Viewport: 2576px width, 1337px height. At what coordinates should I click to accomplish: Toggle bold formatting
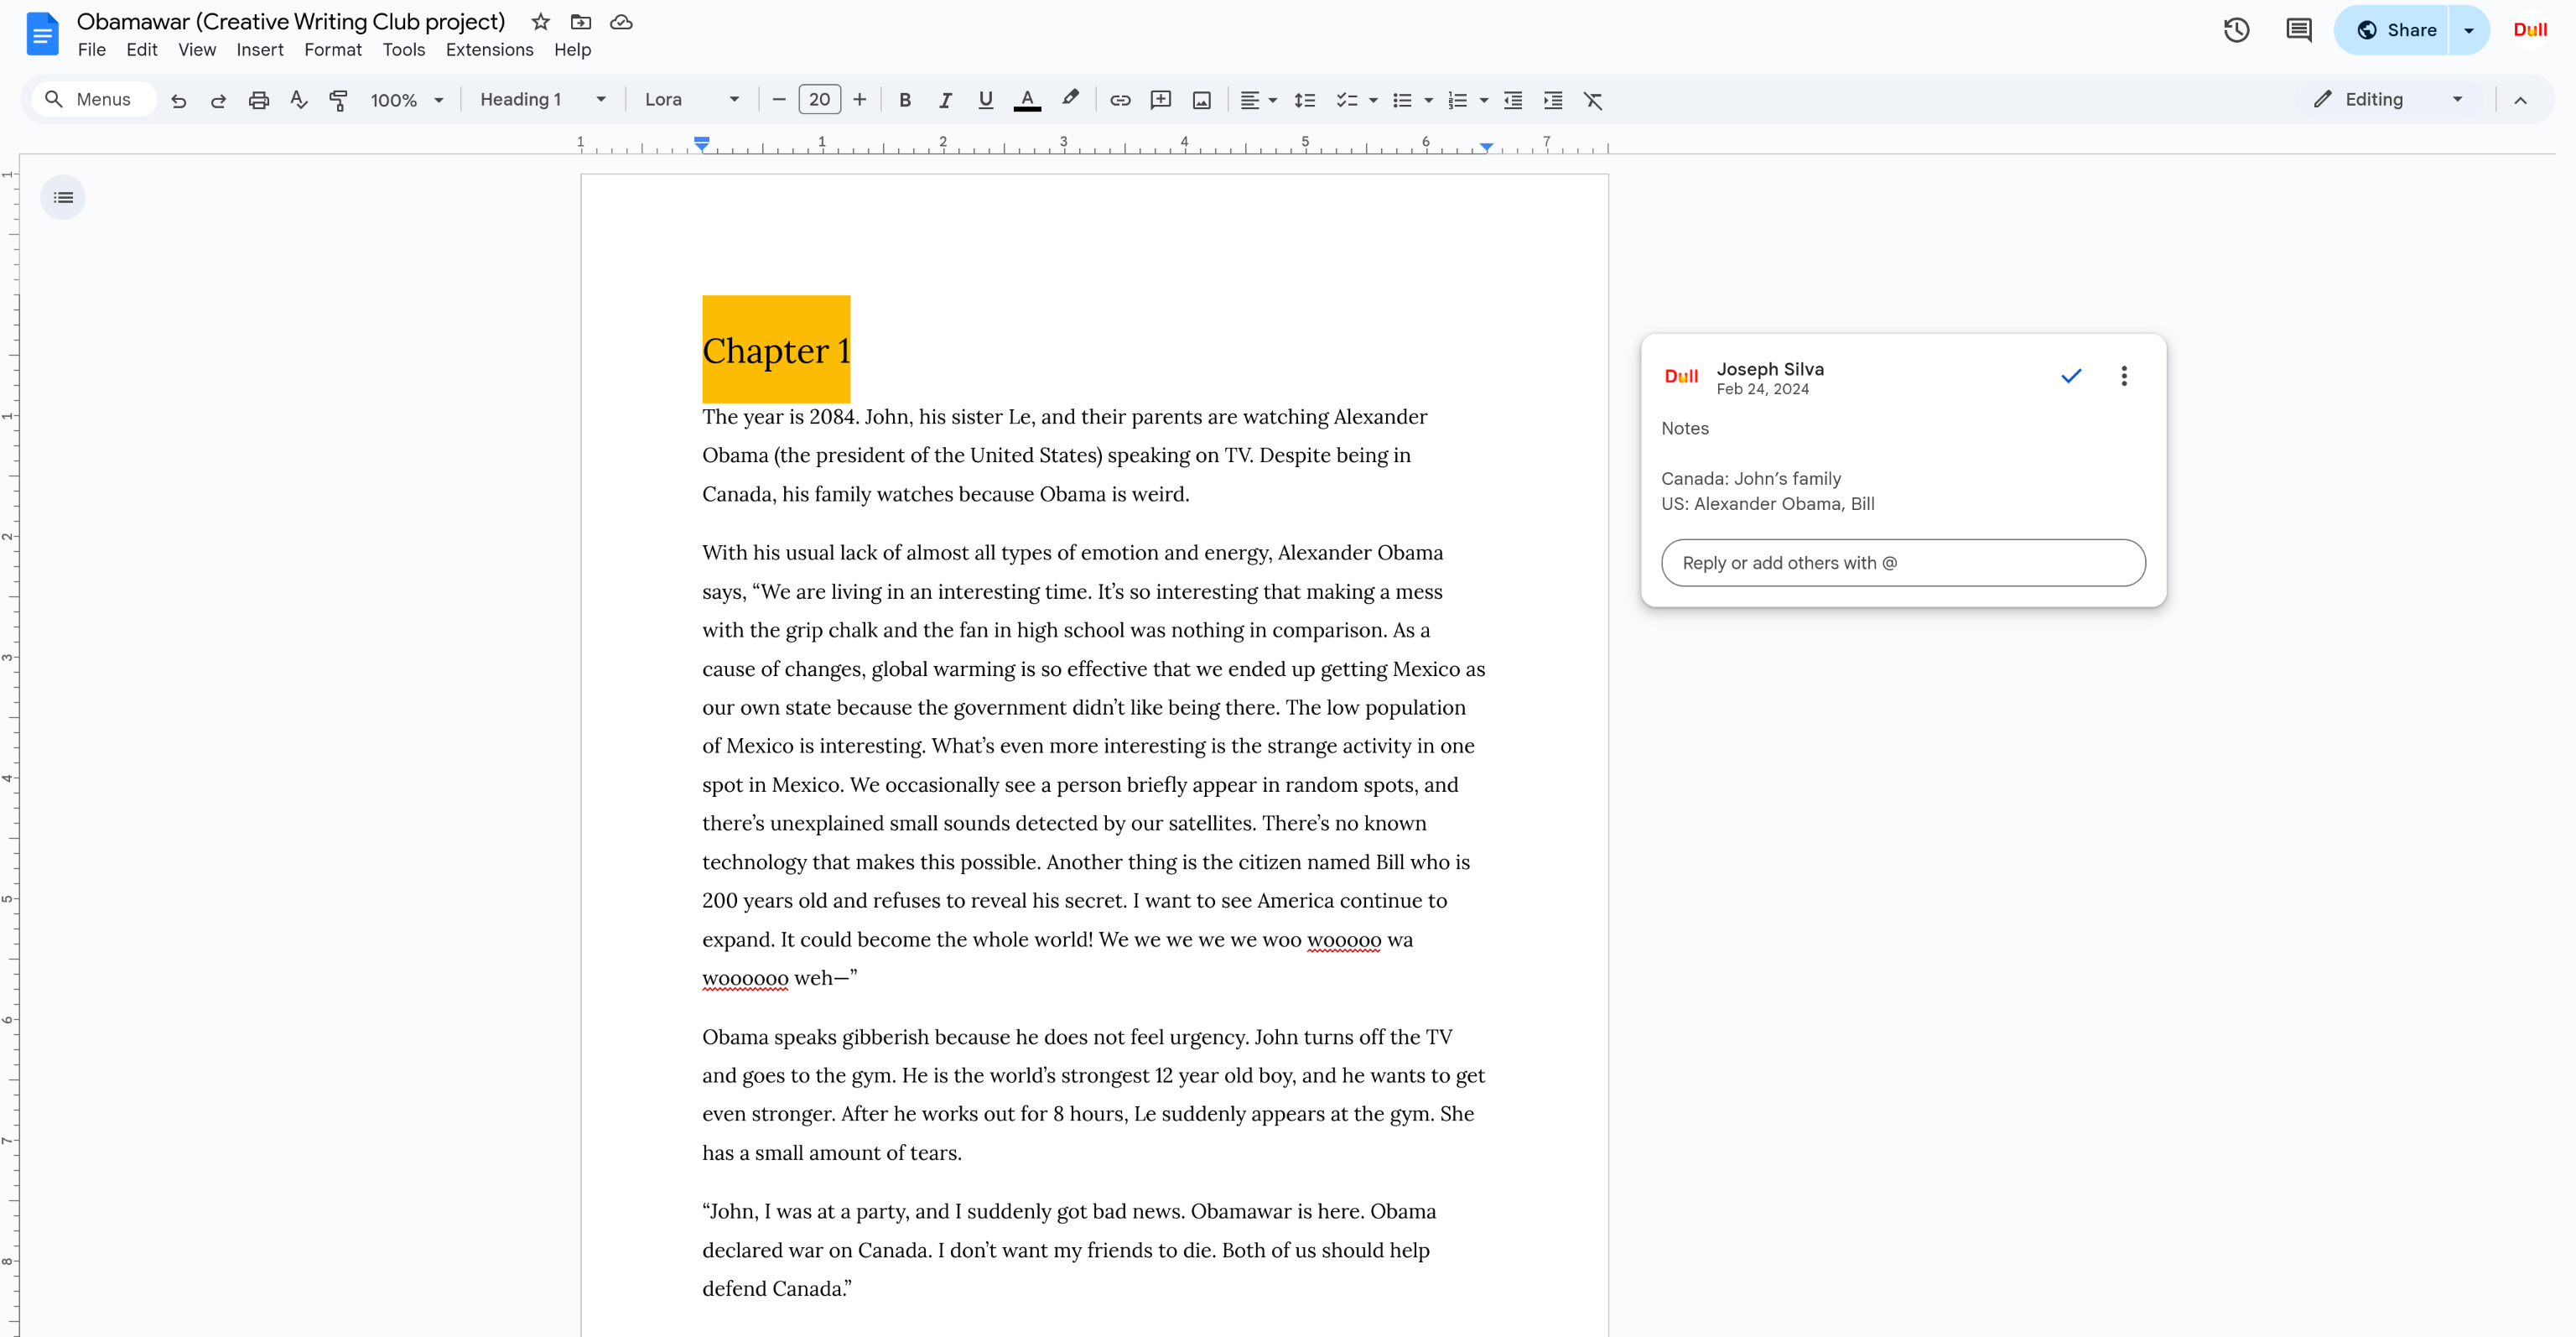tap(905, 100)
